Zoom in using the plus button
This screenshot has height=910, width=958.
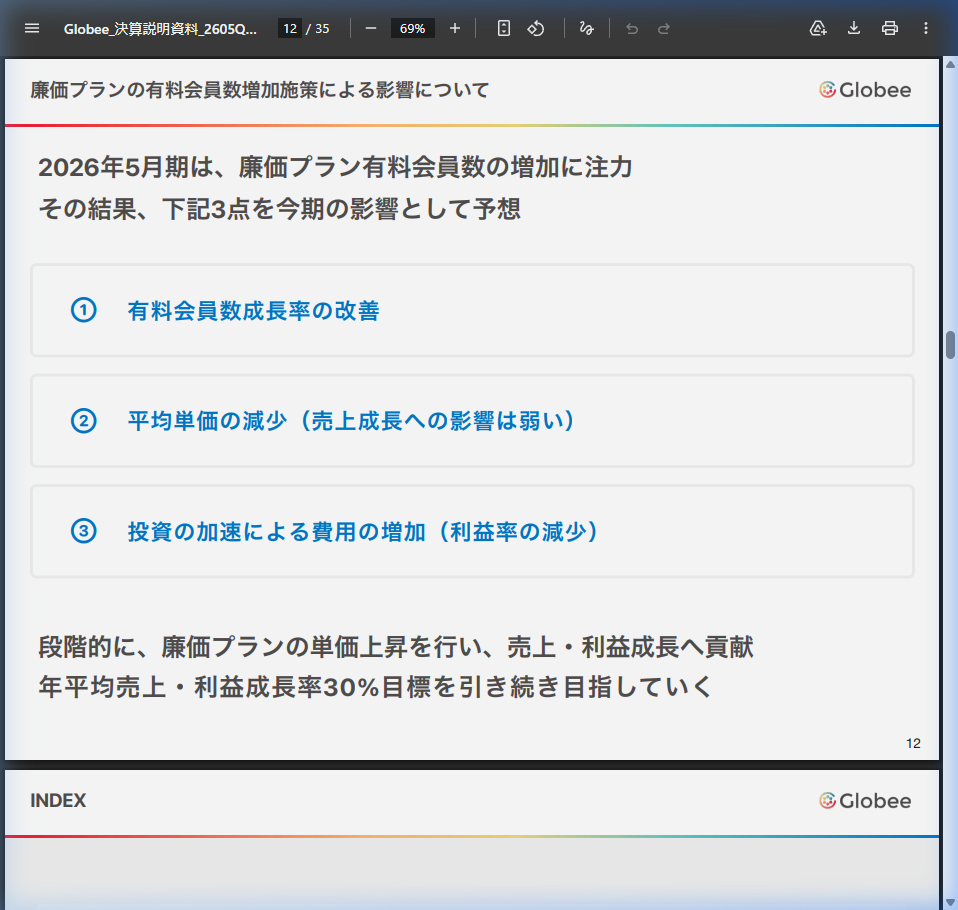tap(454, 28)
